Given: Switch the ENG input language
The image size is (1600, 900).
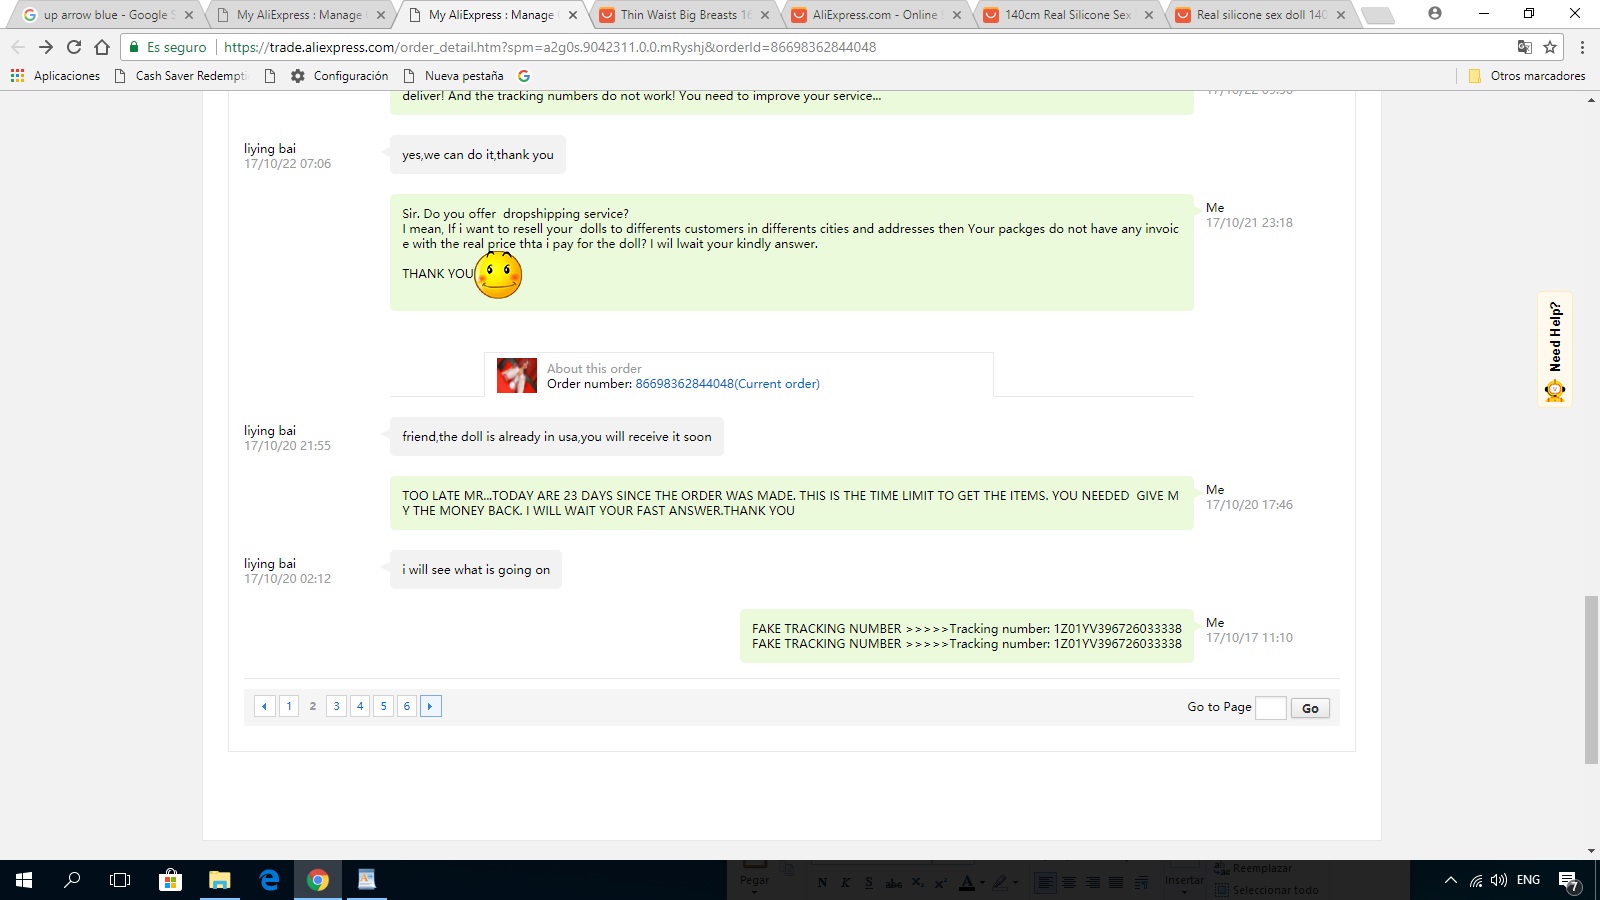Looking at the screenshot, I should pos(1528,880).
